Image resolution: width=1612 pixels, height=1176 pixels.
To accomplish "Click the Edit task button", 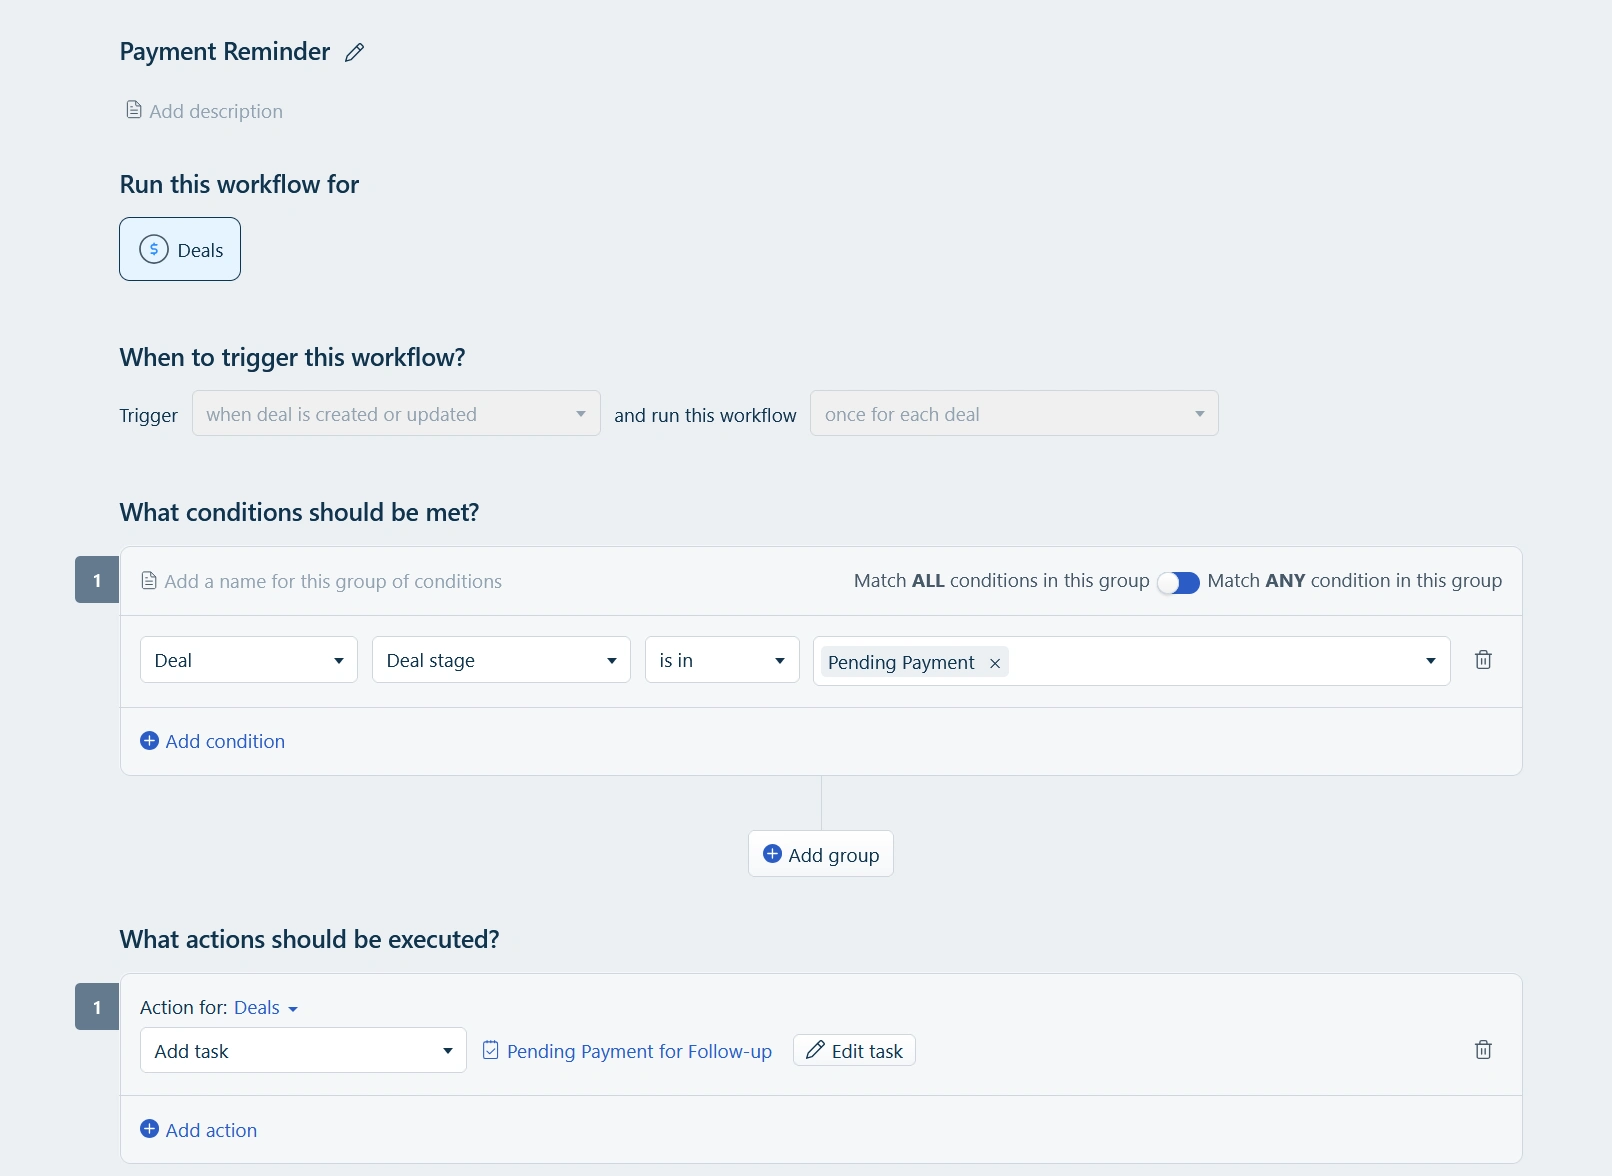I will (x=854, y=1051).
